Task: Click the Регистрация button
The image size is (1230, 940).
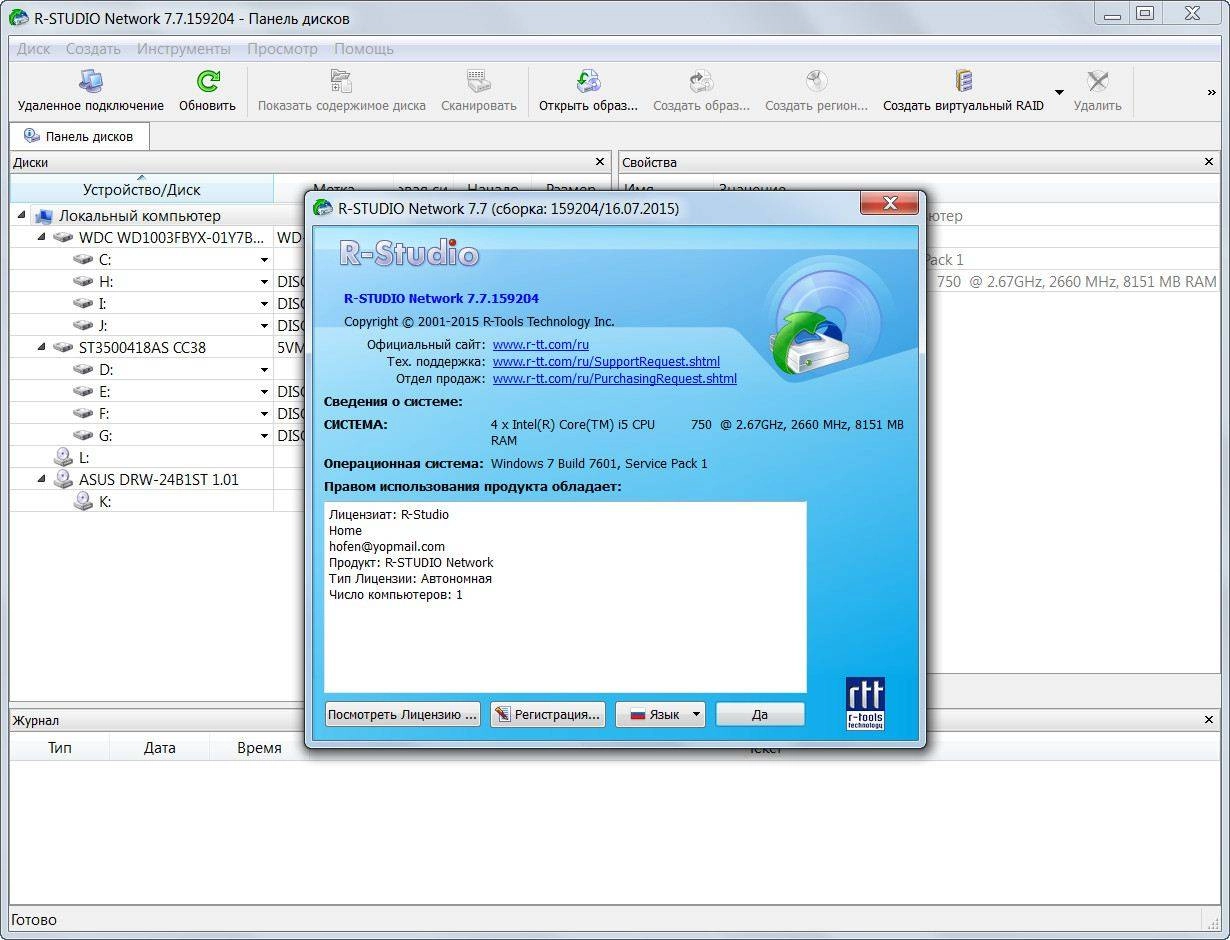Action: pyautogui.click(x=547, y=714)
